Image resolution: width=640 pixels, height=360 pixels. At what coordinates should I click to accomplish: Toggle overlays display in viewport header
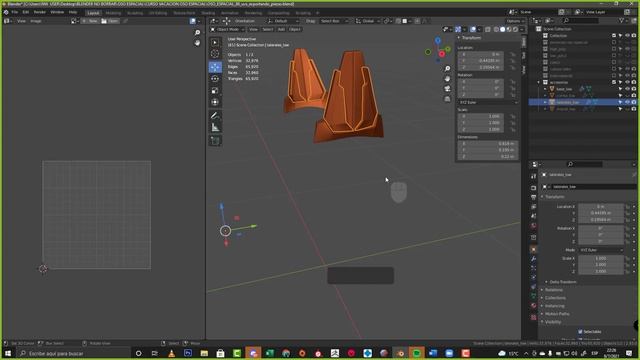click(473, 29)
